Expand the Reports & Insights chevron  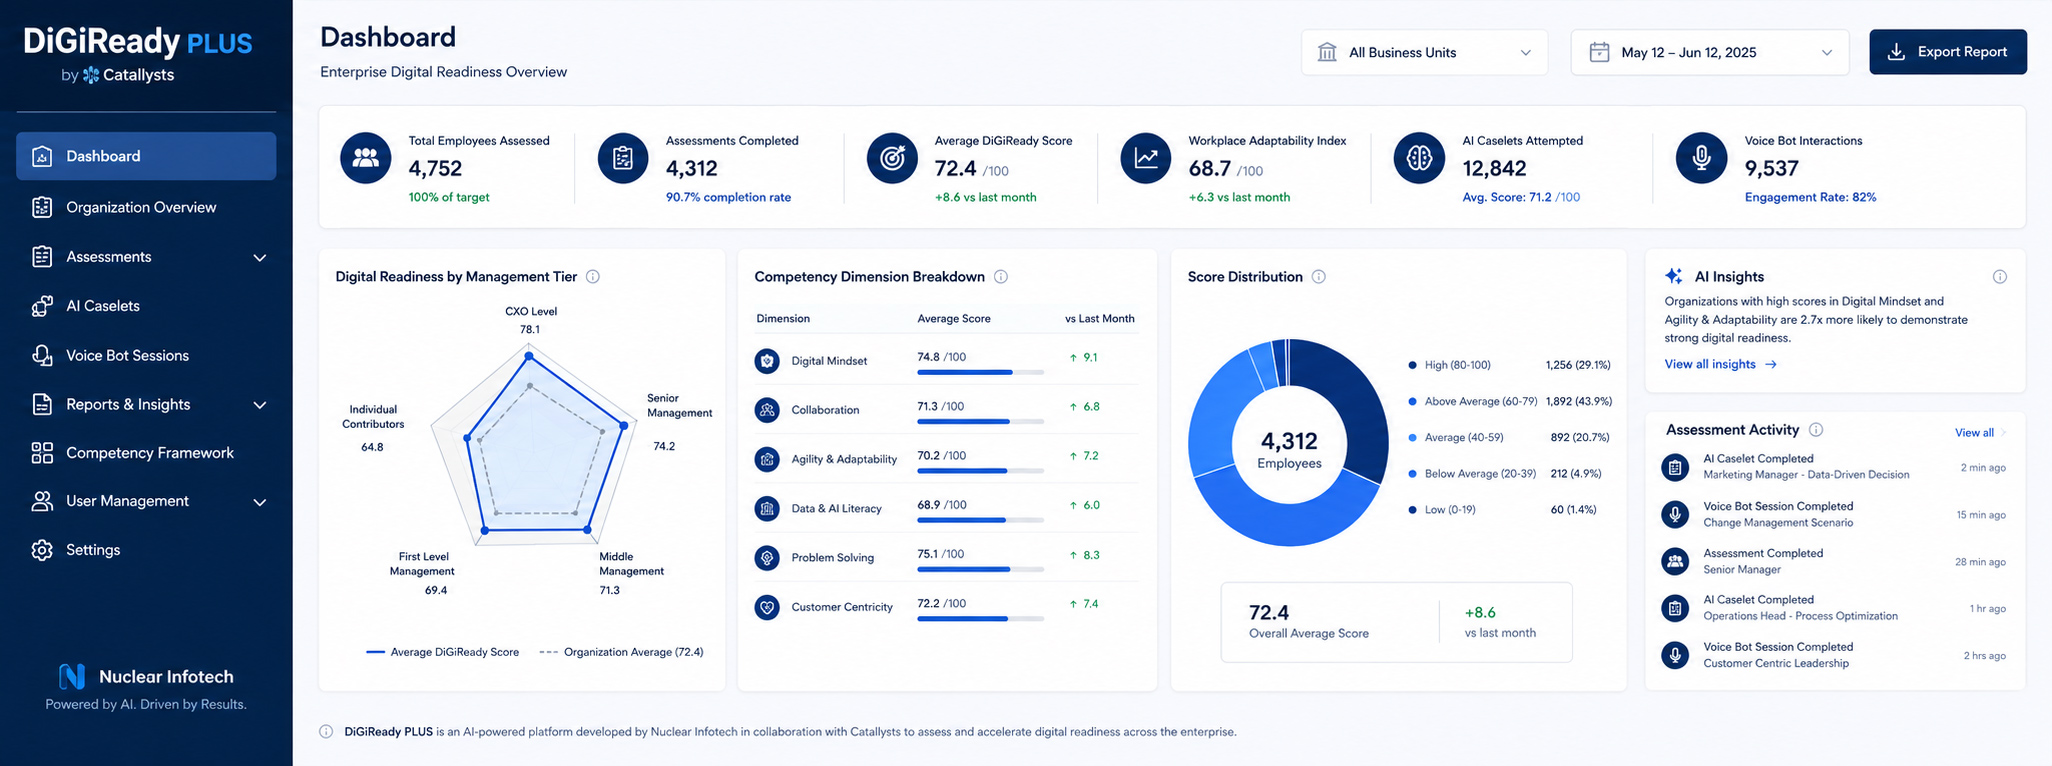click(x=260, y=405)
